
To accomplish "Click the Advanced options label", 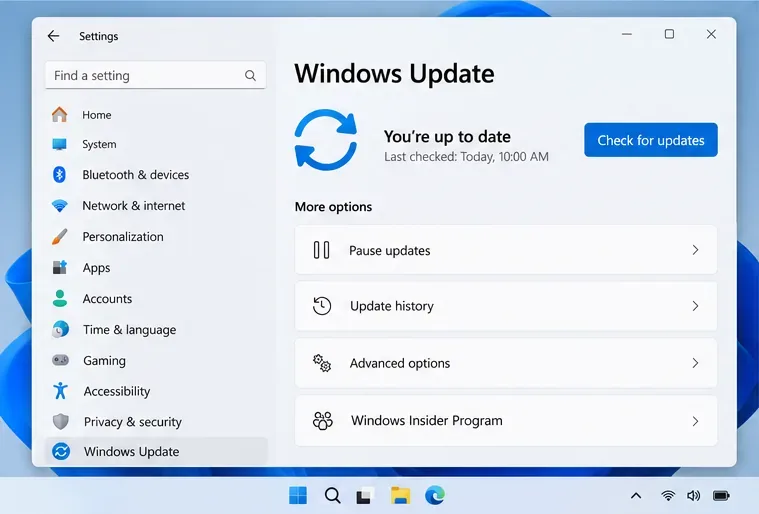I will 400,363.
